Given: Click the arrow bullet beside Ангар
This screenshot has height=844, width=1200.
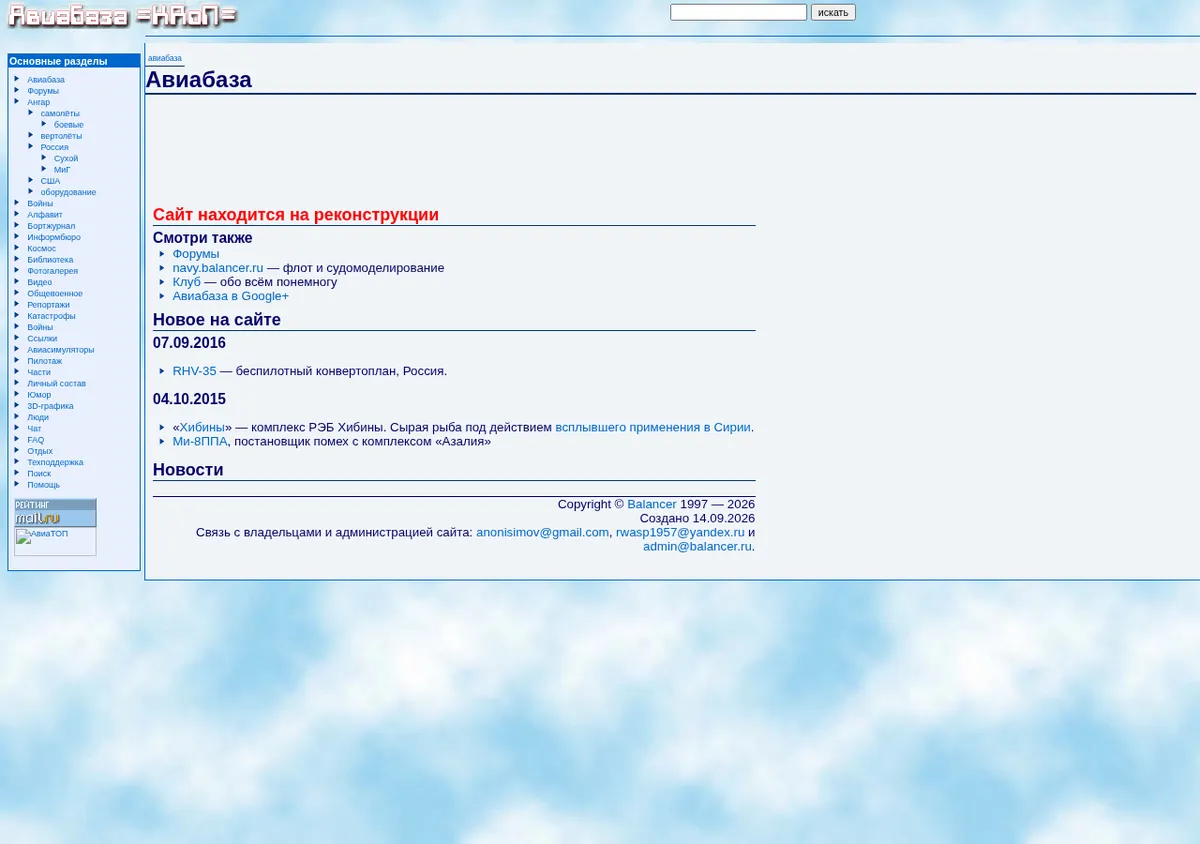Looking at the screenshot, I should (17, 101).
